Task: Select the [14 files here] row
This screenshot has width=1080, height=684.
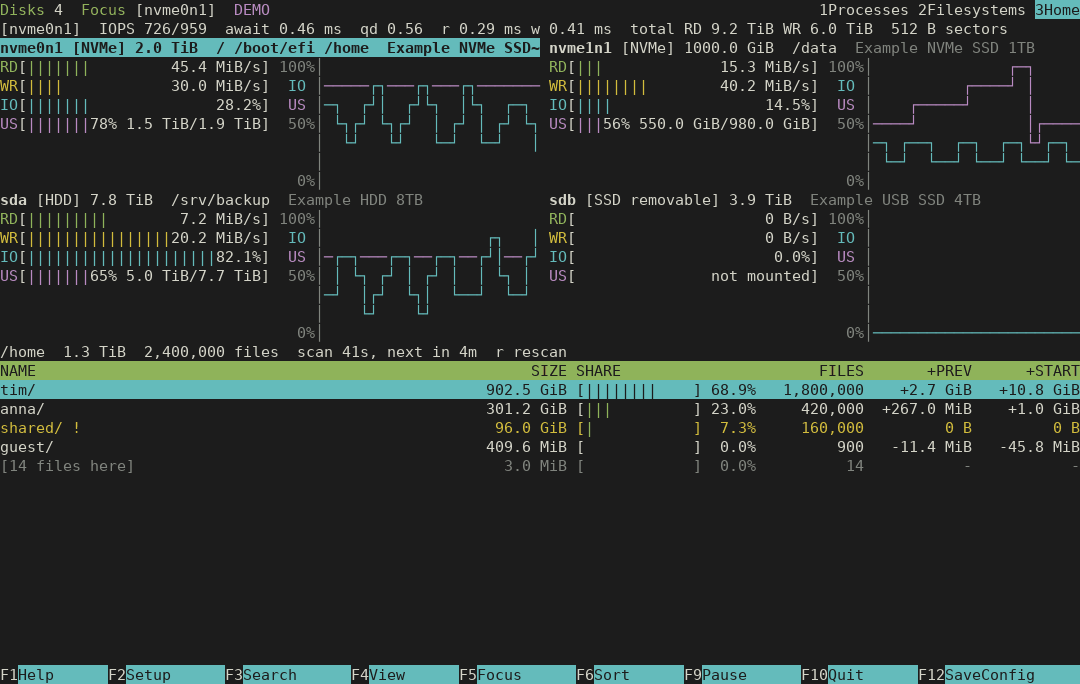Action: [540, 466]
